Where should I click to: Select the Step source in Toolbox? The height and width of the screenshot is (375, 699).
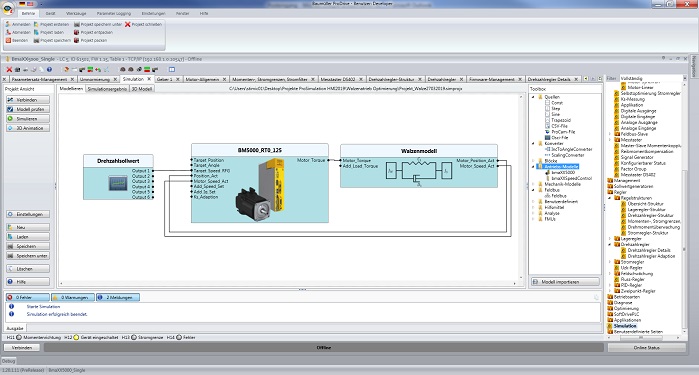(552, 109)
